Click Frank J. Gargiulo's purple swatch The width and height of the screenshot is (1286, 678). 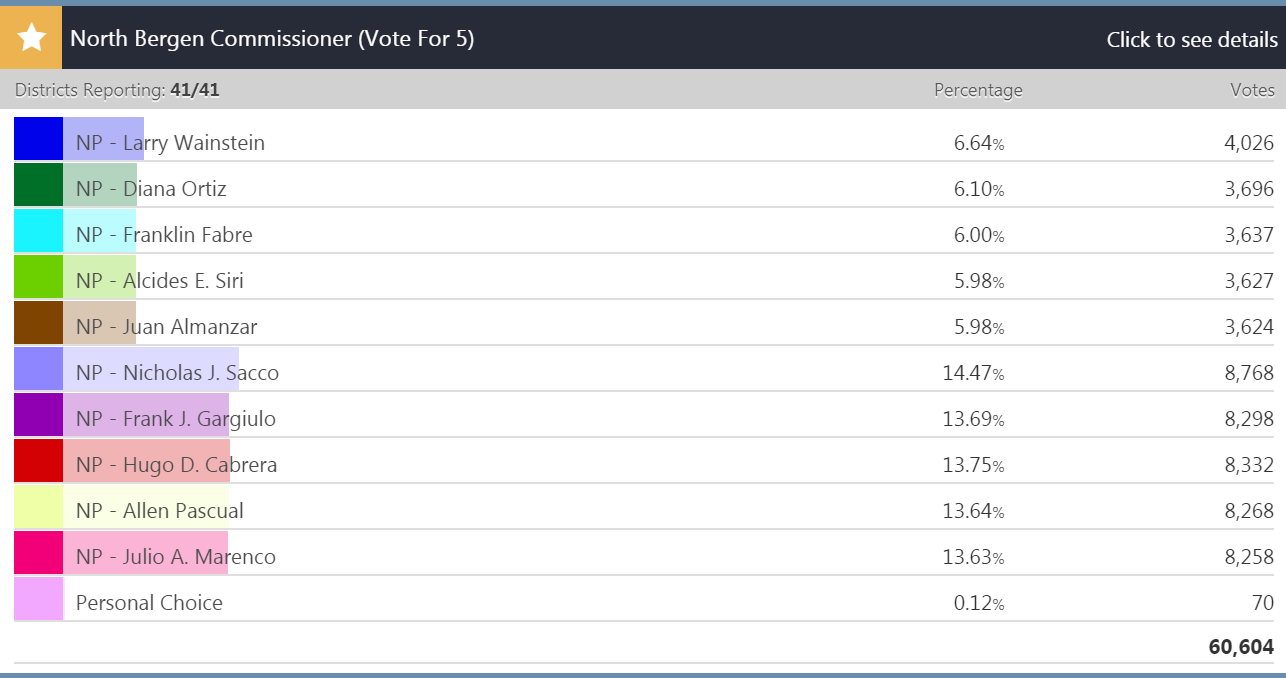pos(39,415)
